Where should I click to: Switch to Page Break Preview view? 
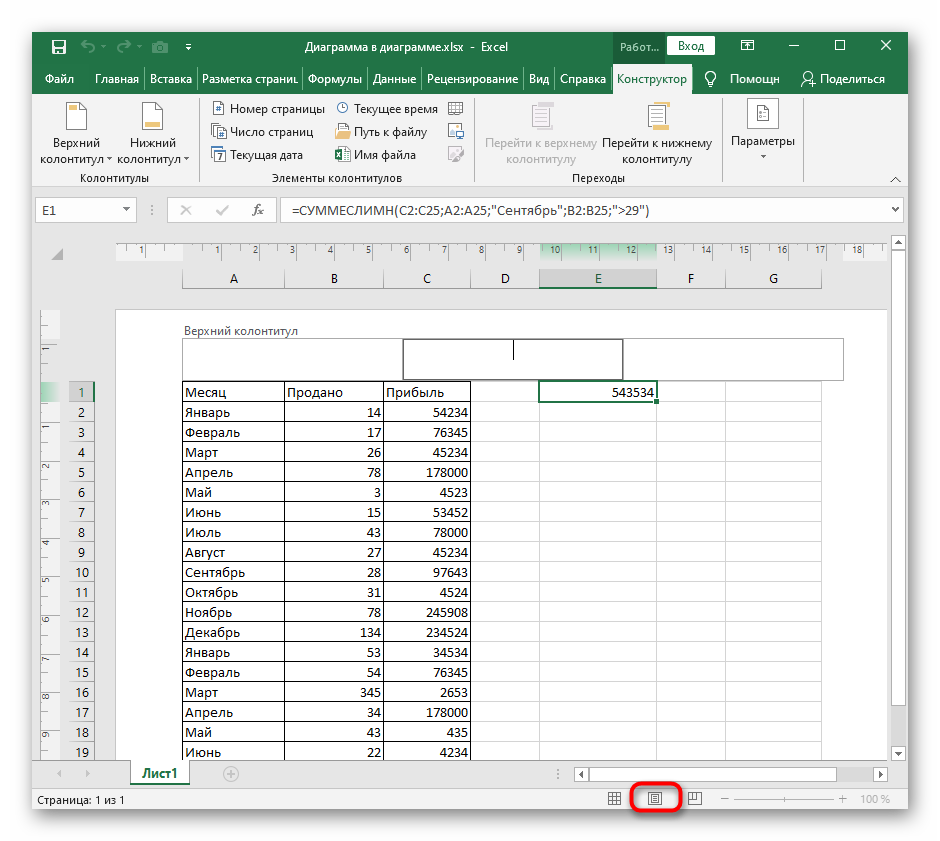[695, 799]
